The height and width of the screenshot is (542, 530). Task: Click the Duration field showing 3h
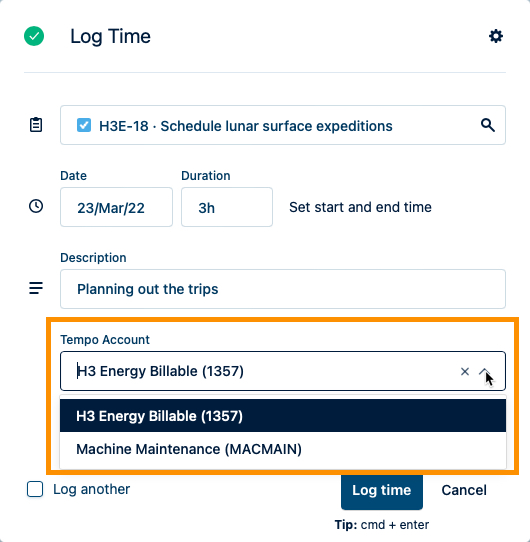pos(227,207)
